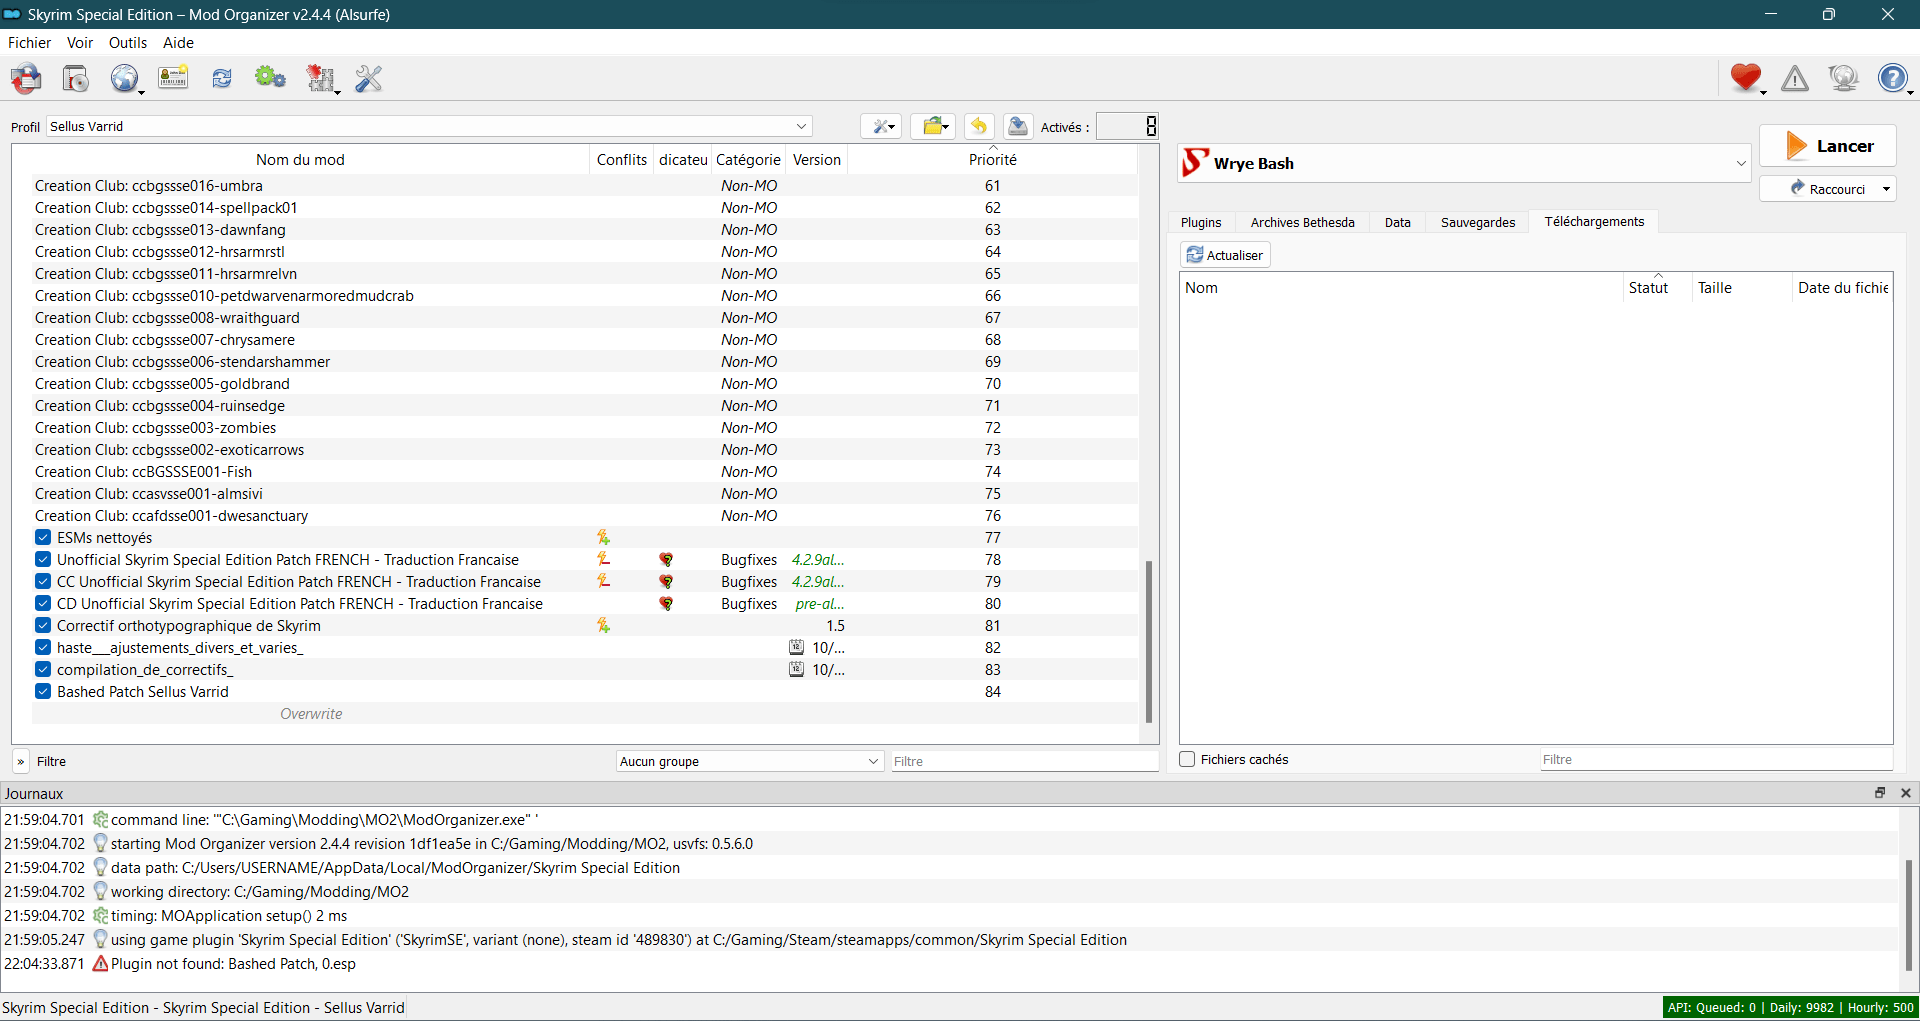1920x1021 pixels.
Task: Open the Raccourci shortcut dropdown
Action: [x=1887, y=189]
